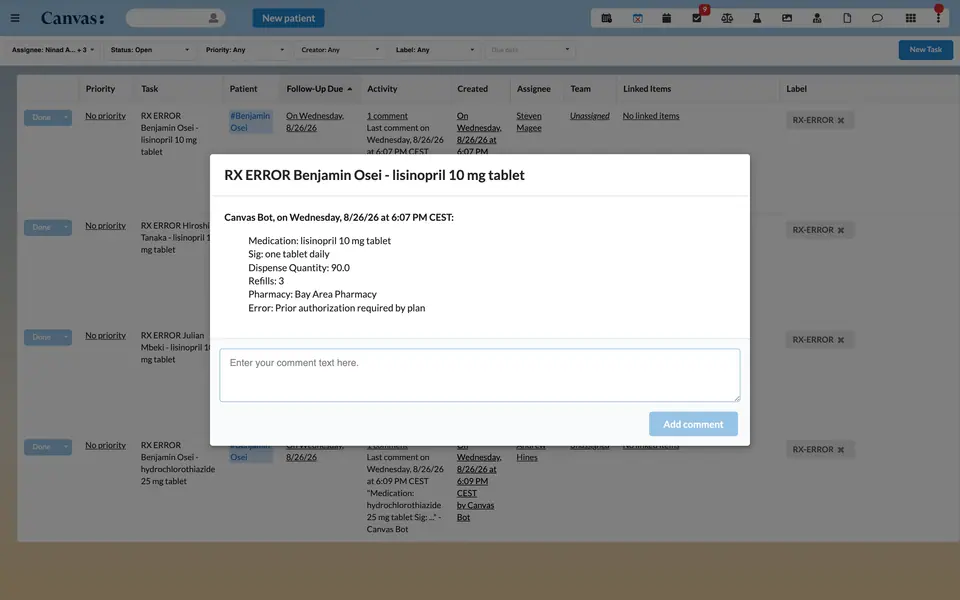Click Error: Prior authorization required by plan

tap(337, 308)
